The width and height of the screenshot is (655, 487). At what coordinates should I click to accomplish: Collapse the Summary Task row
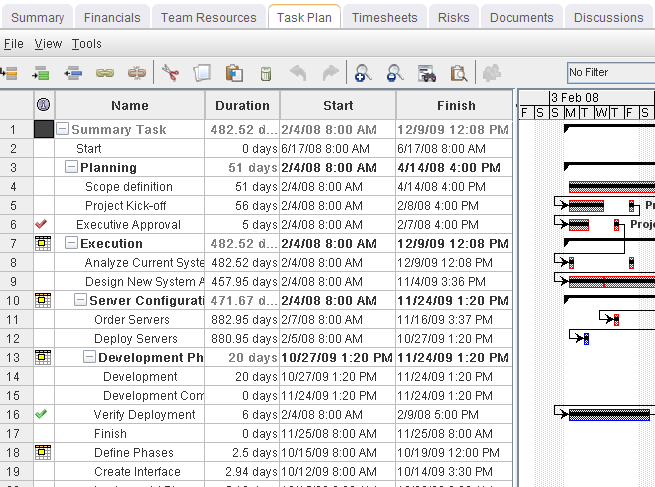pyautogui.click(x=62, y=129)
